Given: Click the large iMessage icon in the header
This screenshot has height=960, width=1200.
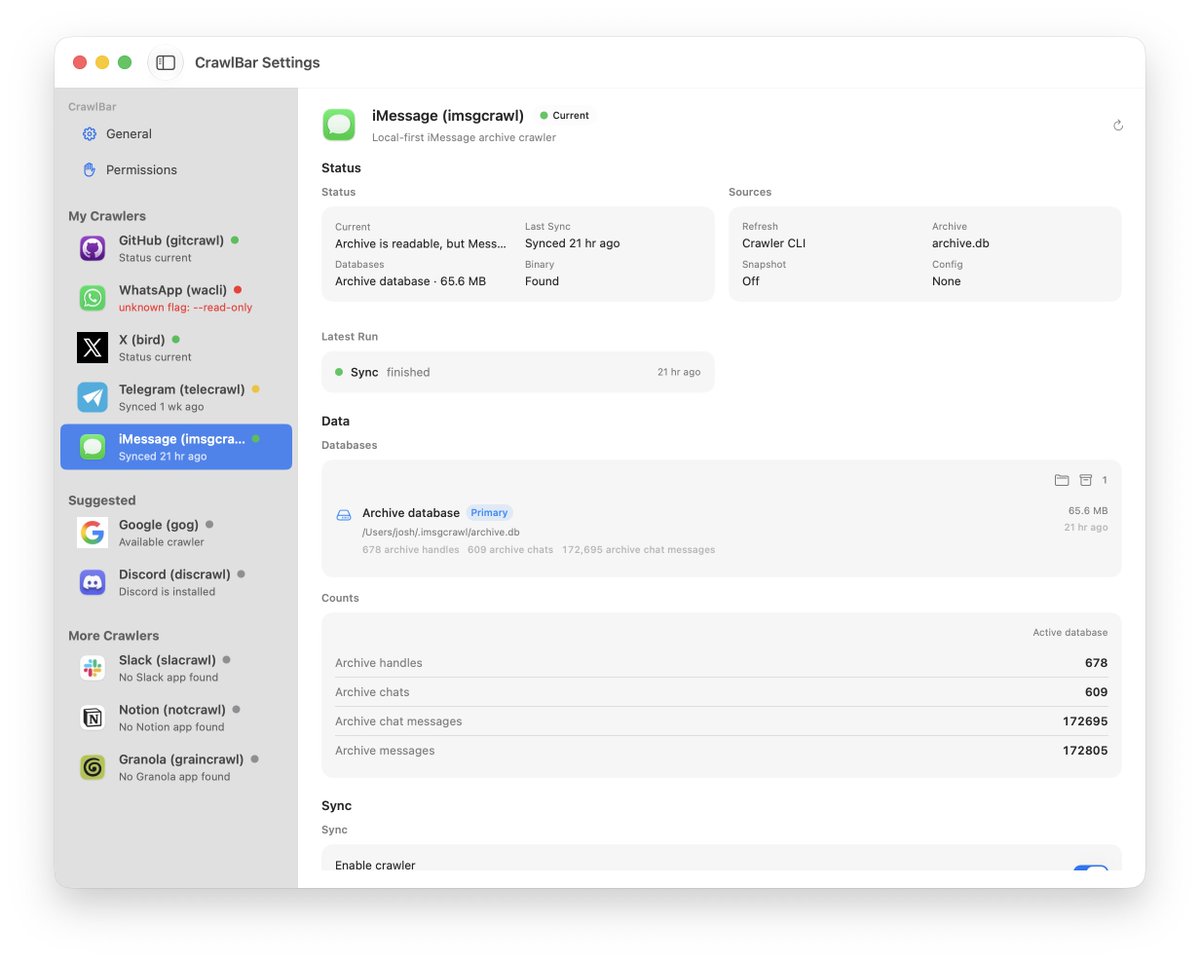Looking at the screenshot, I should pos(339,125).
